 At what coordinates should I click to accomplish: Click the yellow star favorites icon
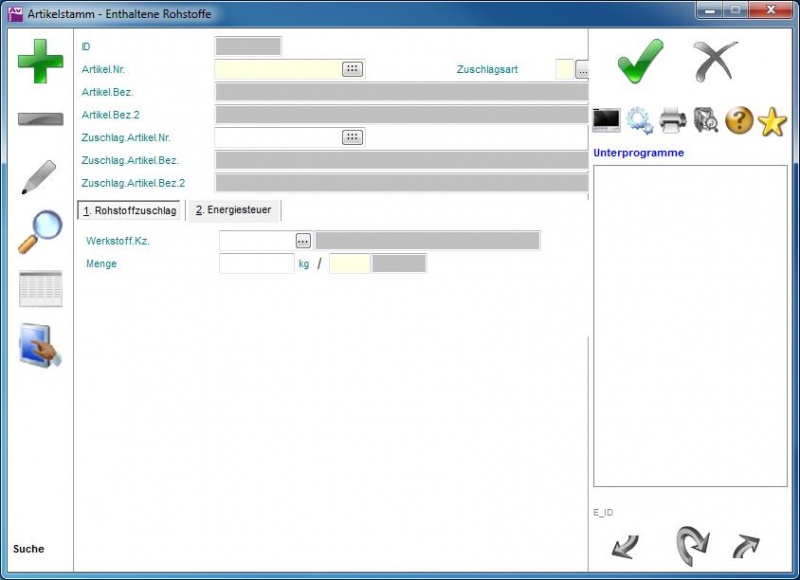click(772, 121)
